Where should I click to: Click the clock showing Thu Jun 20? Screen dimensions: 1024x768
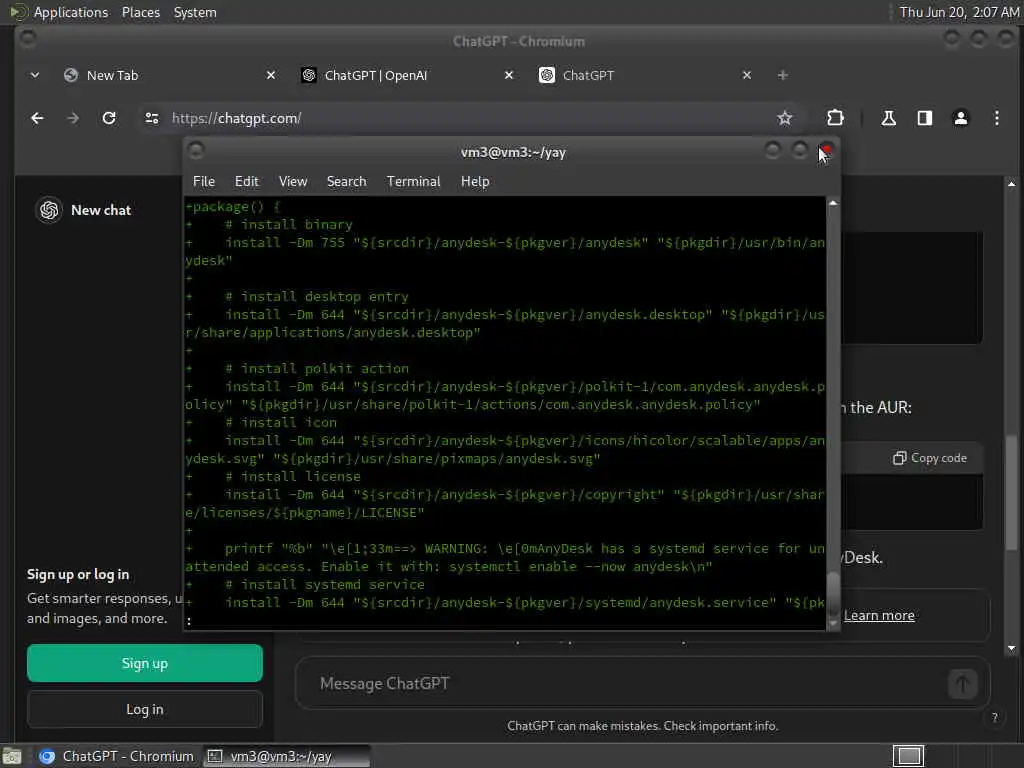(959, 12)
